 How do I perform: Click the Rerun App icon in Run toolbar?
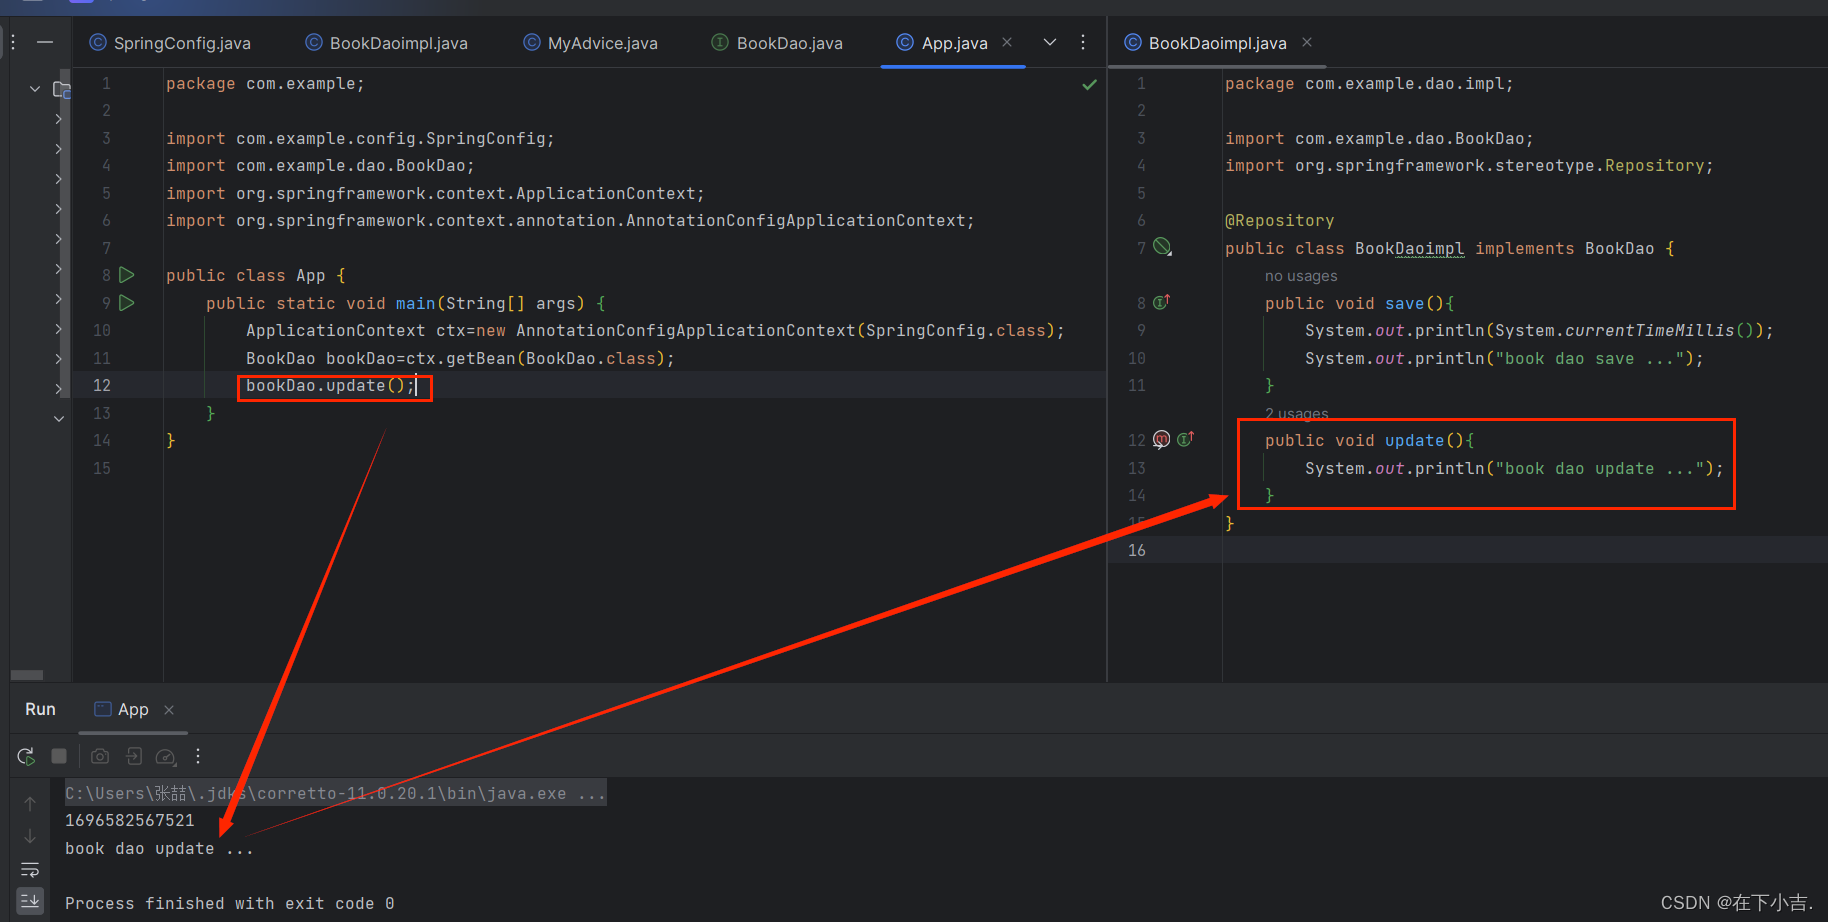click(x=26, y=756)
